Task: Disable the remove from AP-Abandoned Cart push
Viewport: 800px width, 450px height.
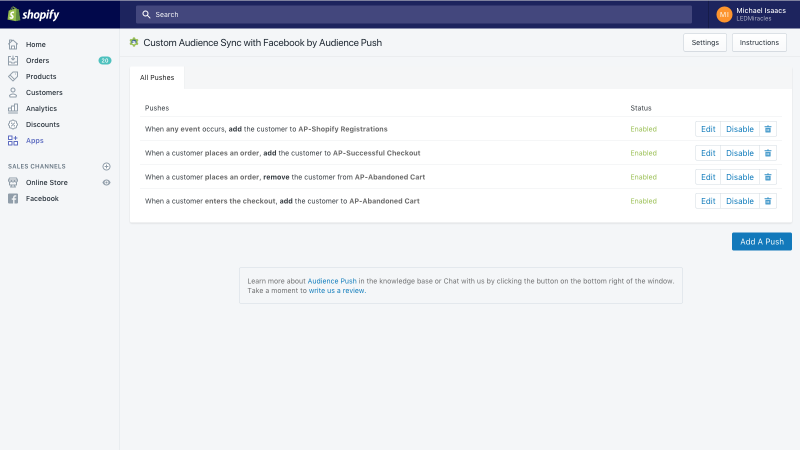Action: (x=740, y=177)
